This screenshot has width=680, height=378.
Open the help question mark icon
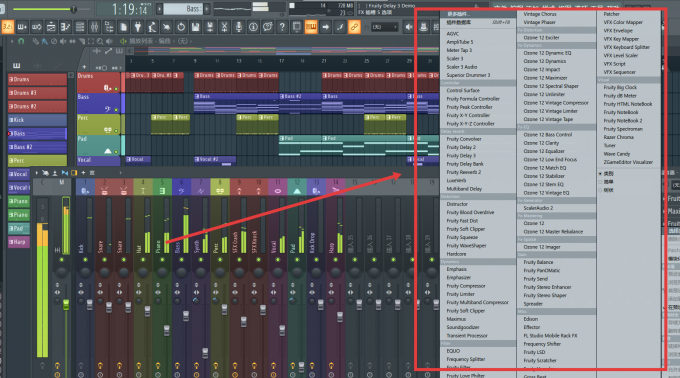282,27
